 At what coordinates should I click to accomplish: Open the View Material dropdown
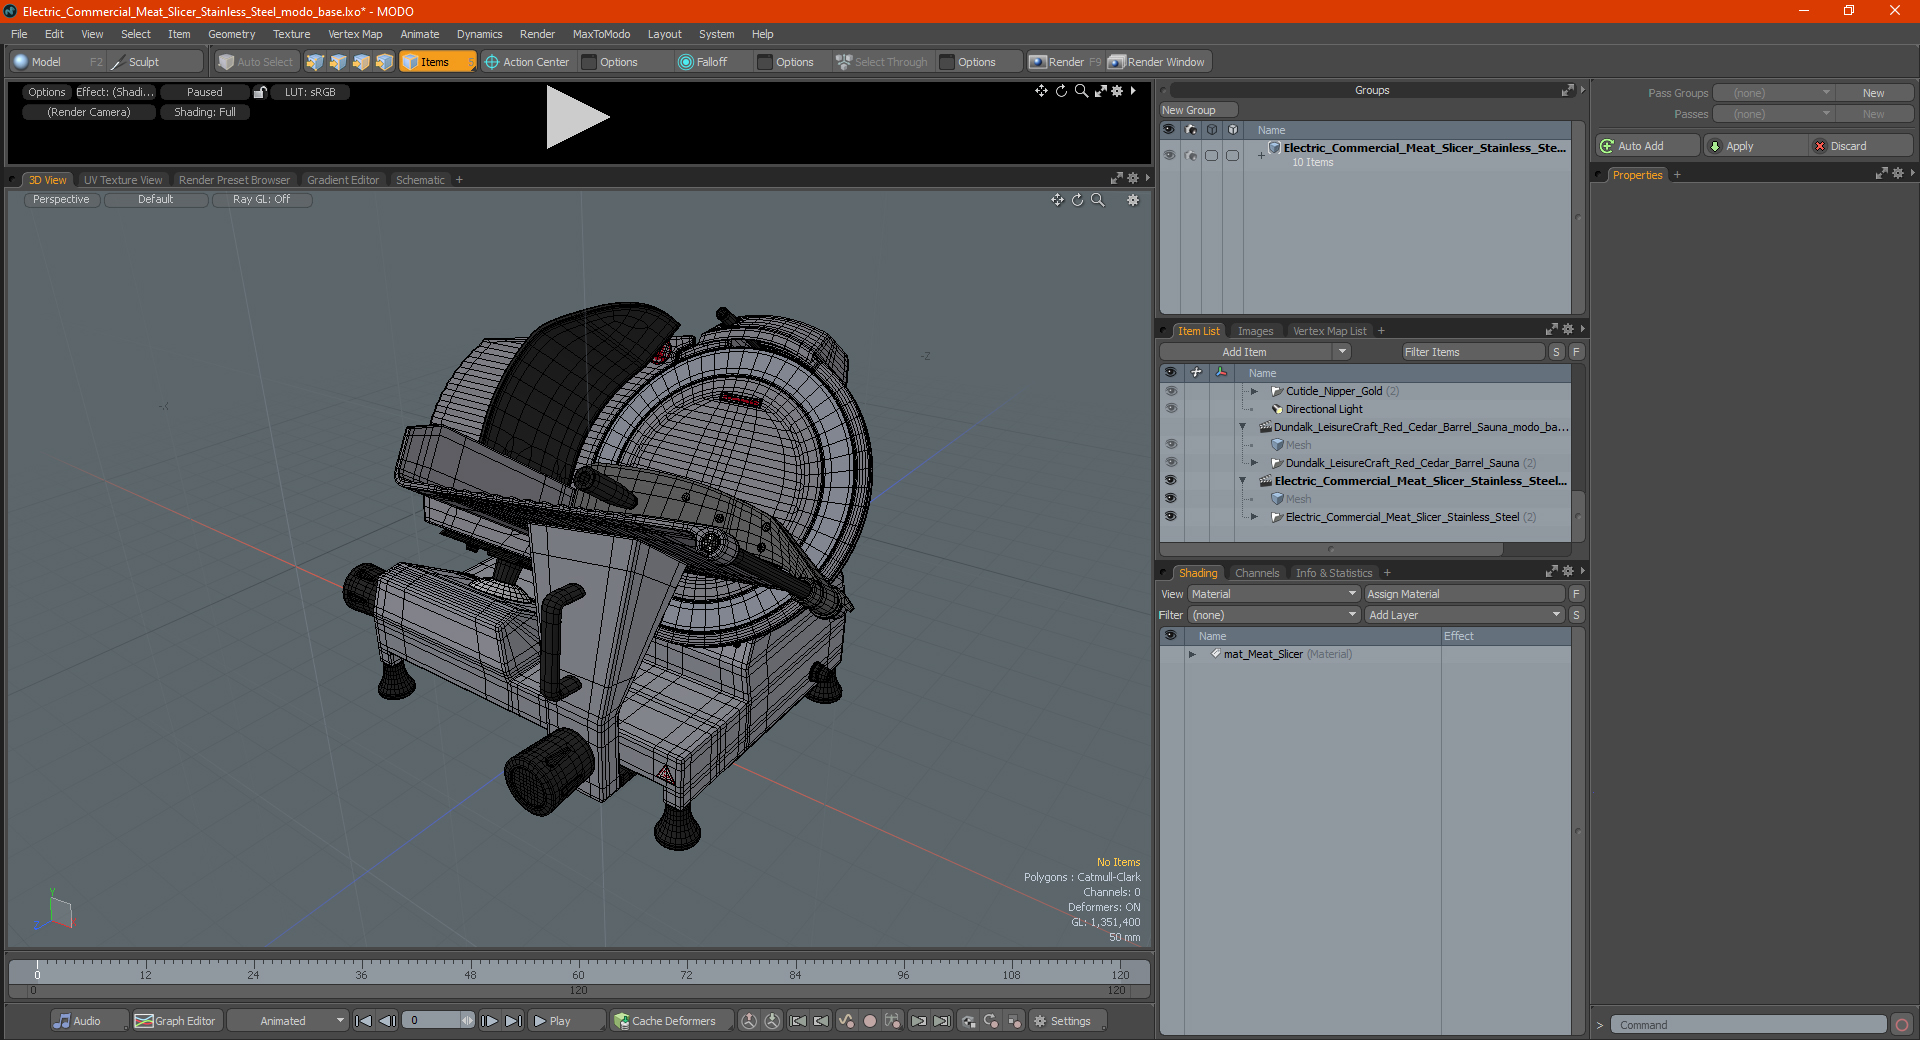pos(1273,594)
